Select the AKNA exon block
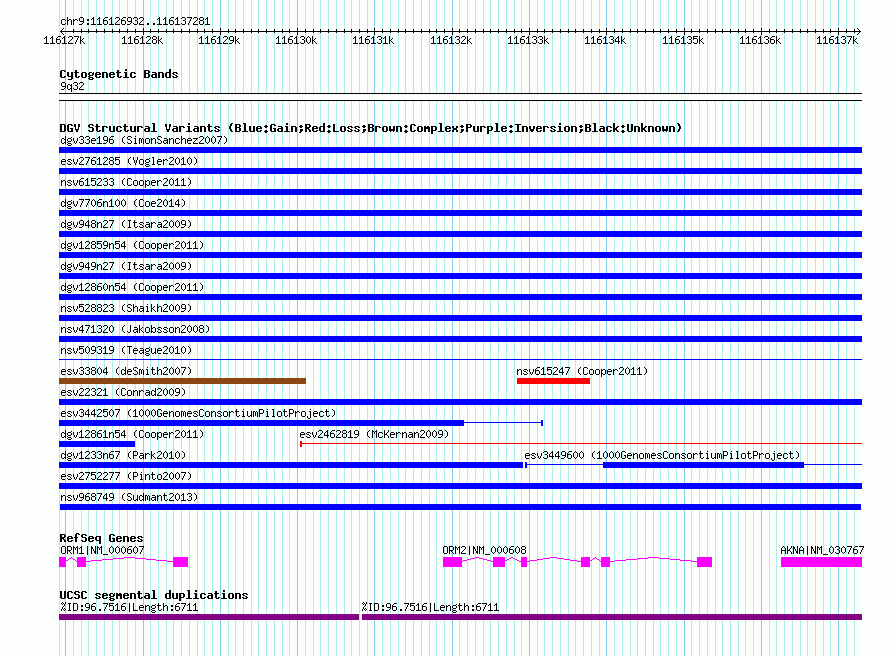 click(x=821, y=562)
